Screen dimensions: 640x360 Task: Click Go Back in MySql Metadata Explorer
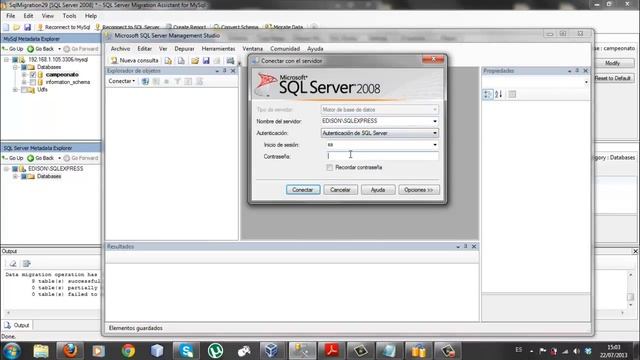[40, 49]
